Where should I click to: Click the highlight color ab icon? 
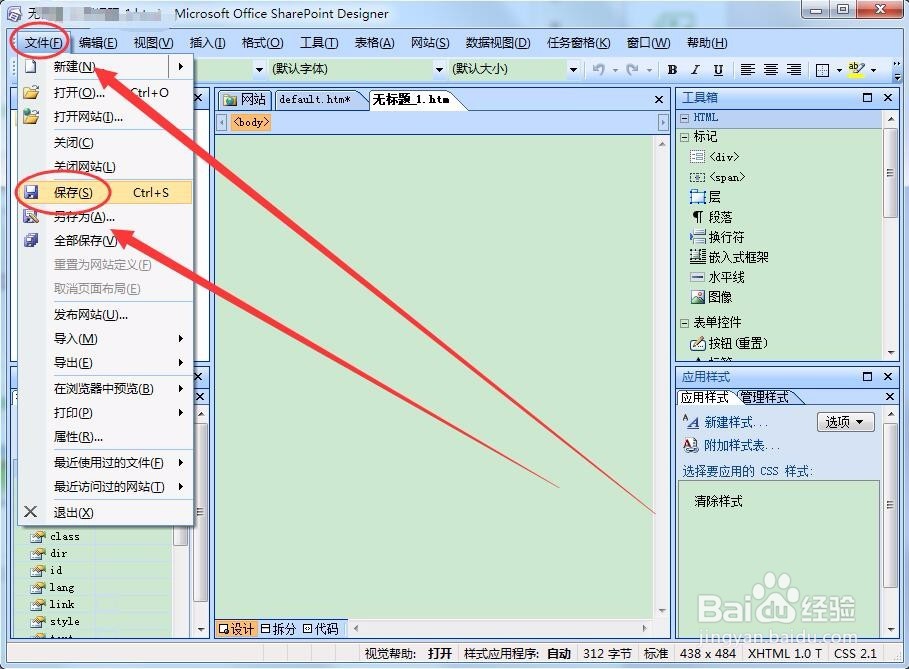856,70
